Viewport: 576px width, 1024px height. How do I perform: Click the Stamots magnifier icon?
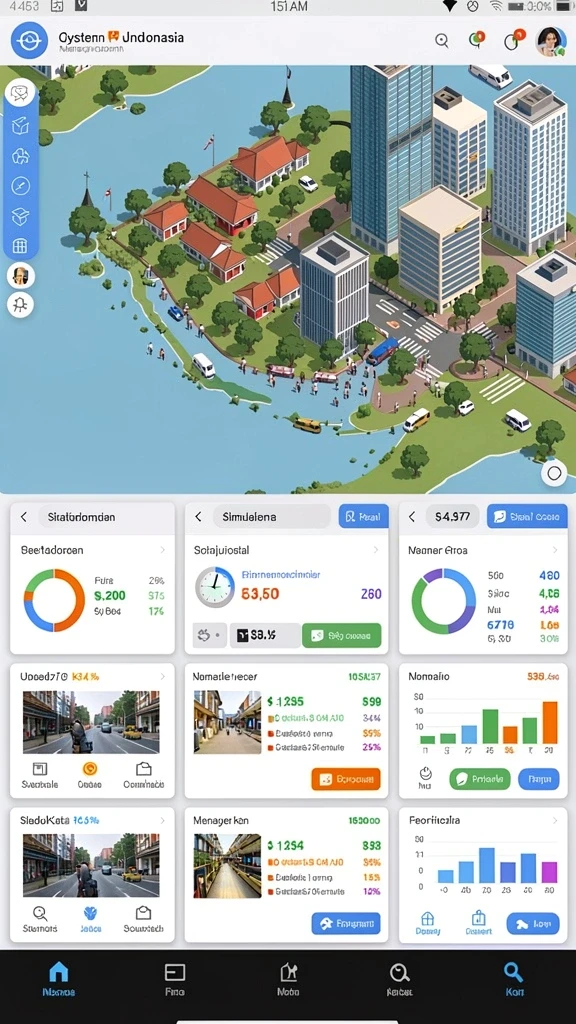(x=40, y=913)
